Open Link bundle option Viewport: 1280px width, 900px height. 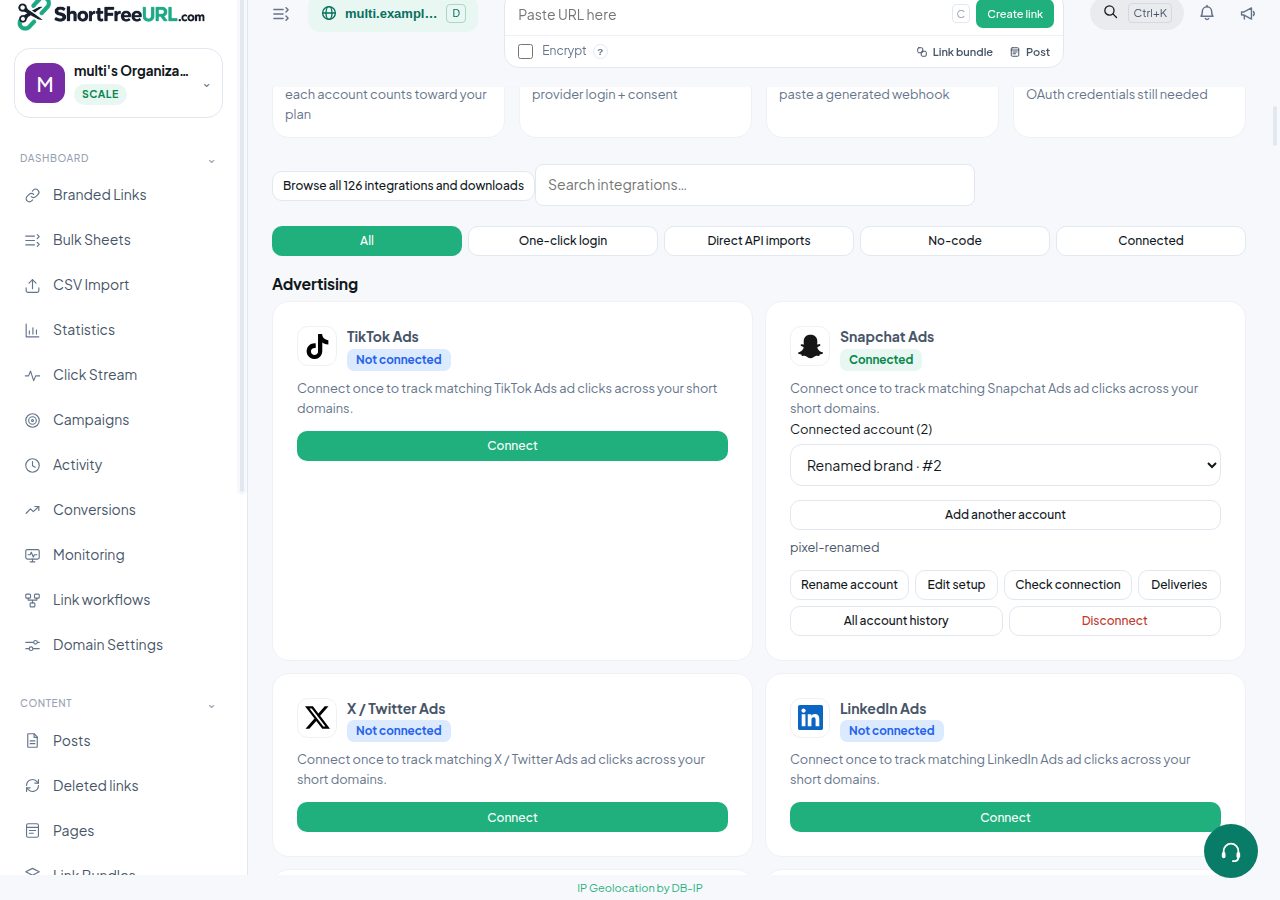coord(955,52)
